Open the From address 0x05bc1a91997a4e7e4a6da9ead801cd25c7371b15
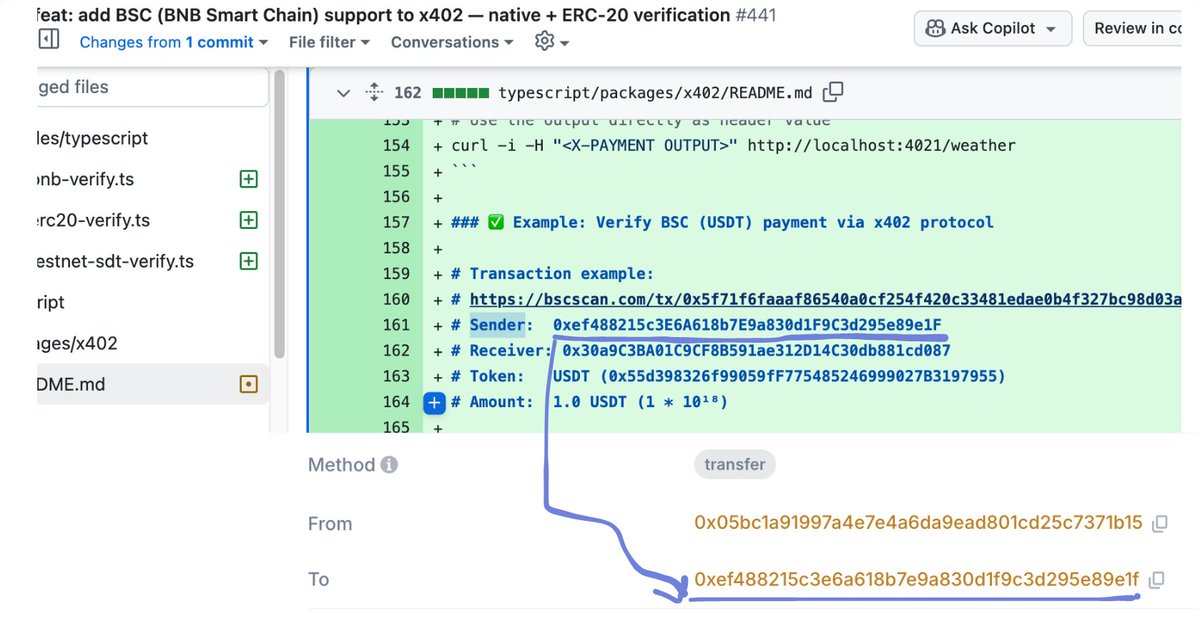Image resolution: width=1200 pixels, height=624 pixels. click(x=918, y=523)
